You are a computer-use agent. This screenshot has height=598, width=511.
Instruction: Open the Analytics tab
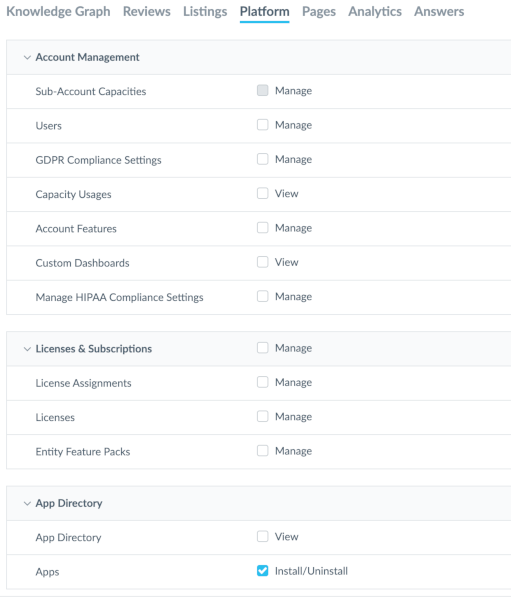375,11
